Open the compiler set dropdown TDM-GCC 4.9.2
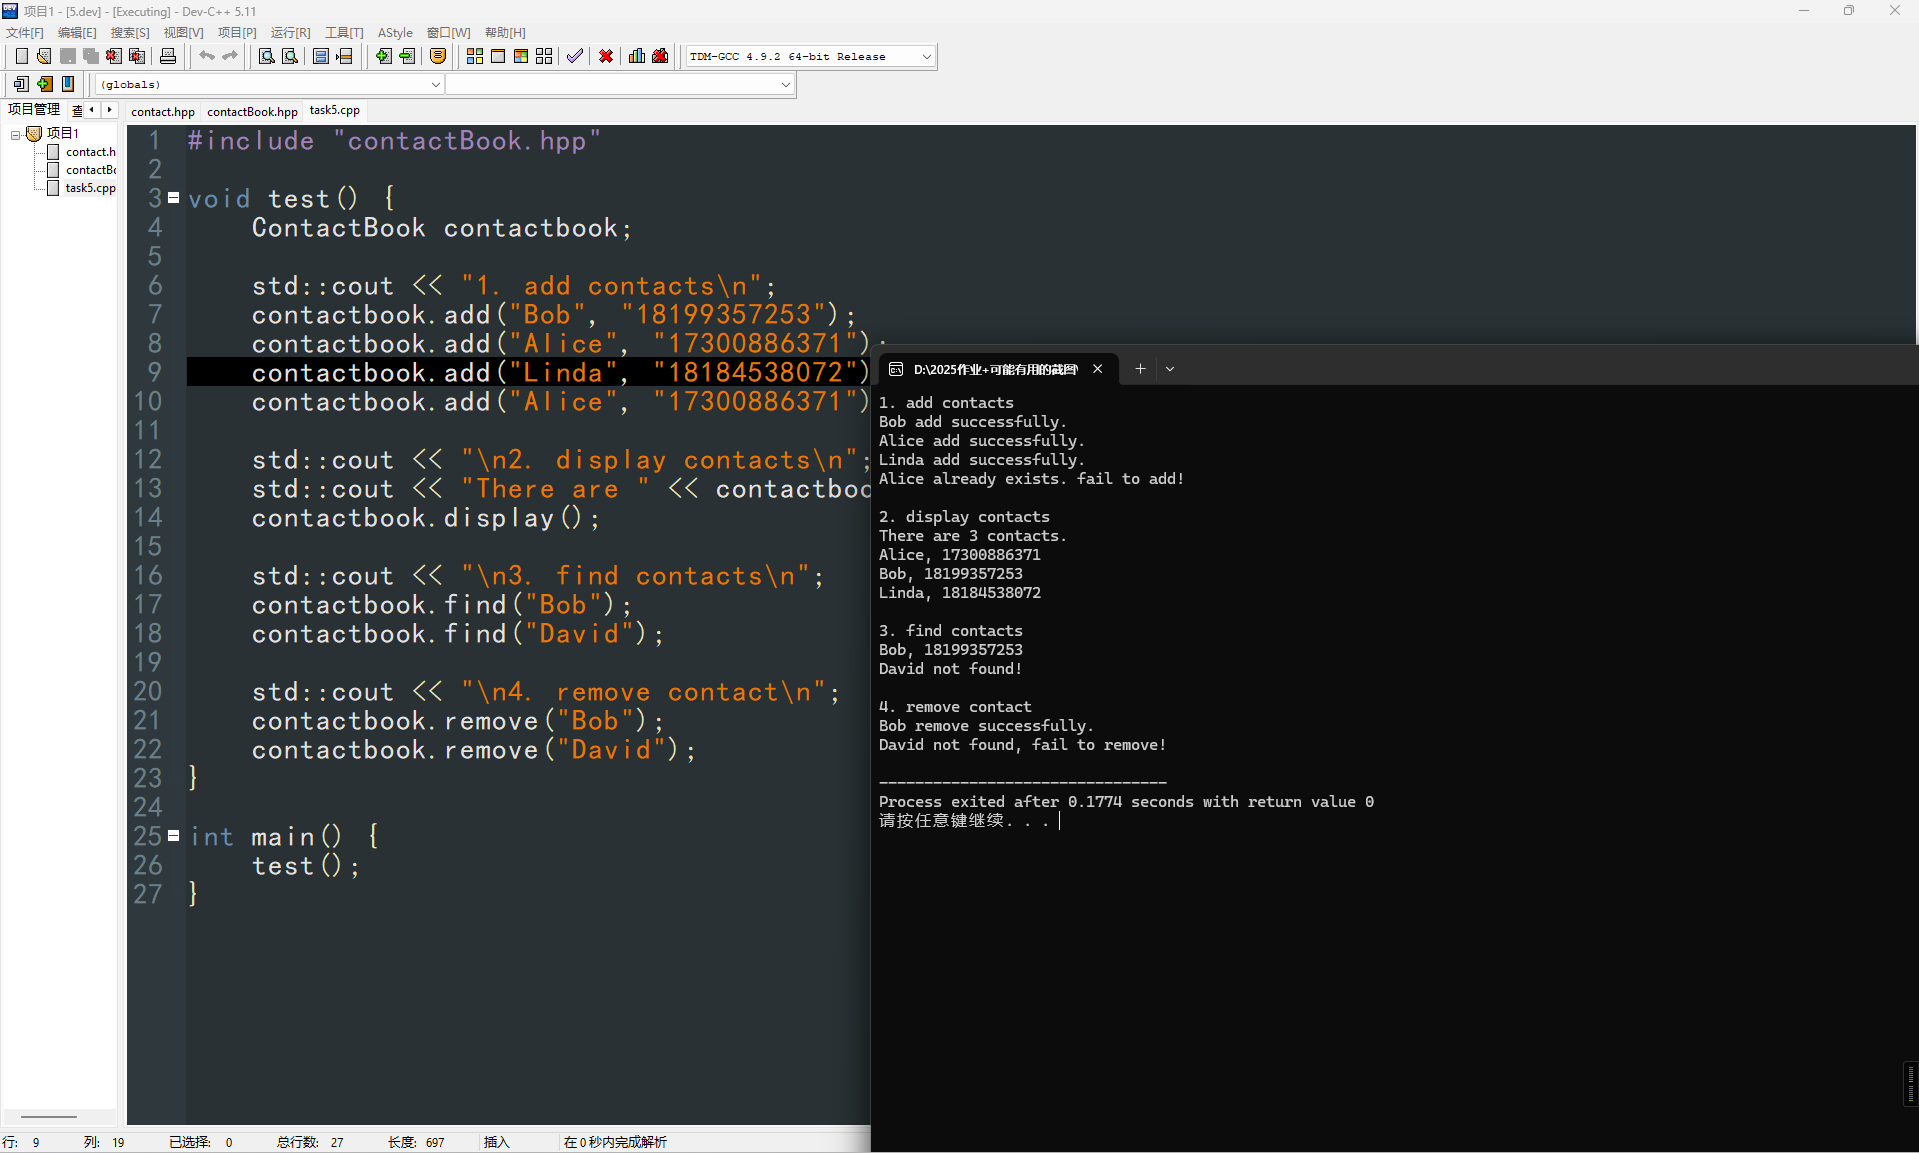Screen dimensions: 1919x1153 (x=810, y=56)
